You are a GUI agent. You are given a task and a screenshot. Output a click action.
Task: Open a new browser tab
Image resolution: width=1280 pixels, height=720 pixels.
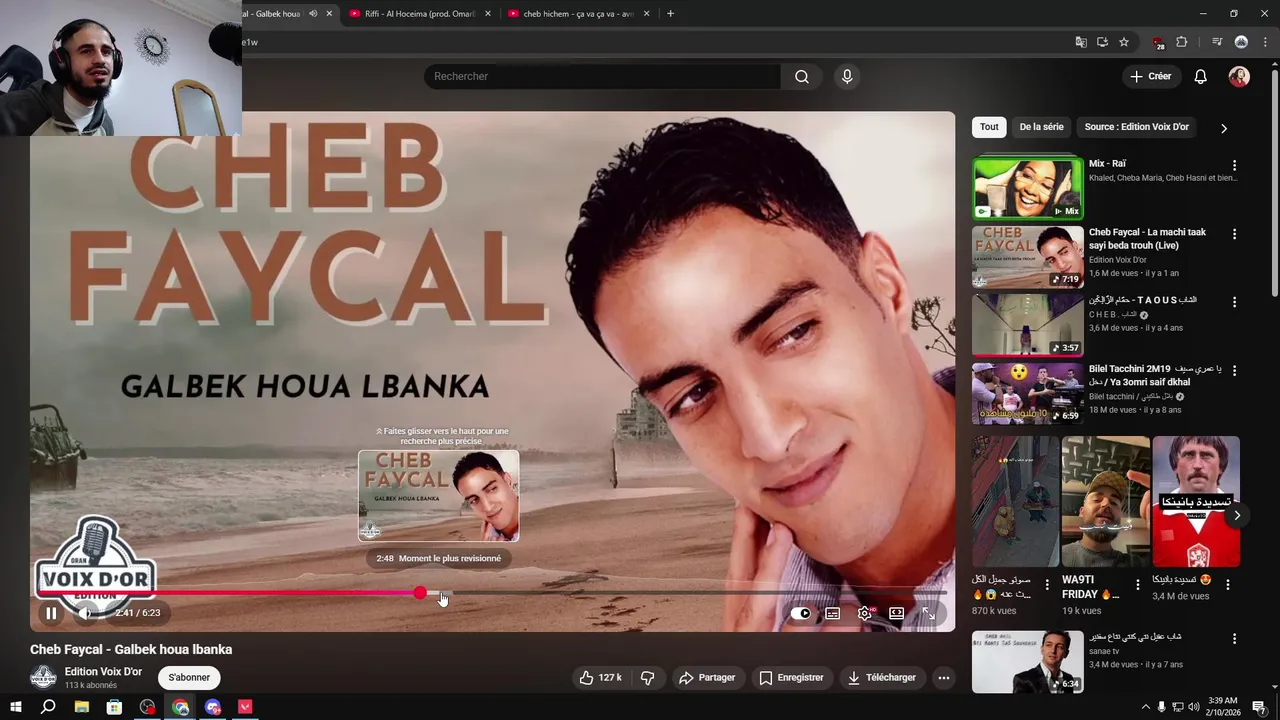pyautogui.click(x=670, y=14)
